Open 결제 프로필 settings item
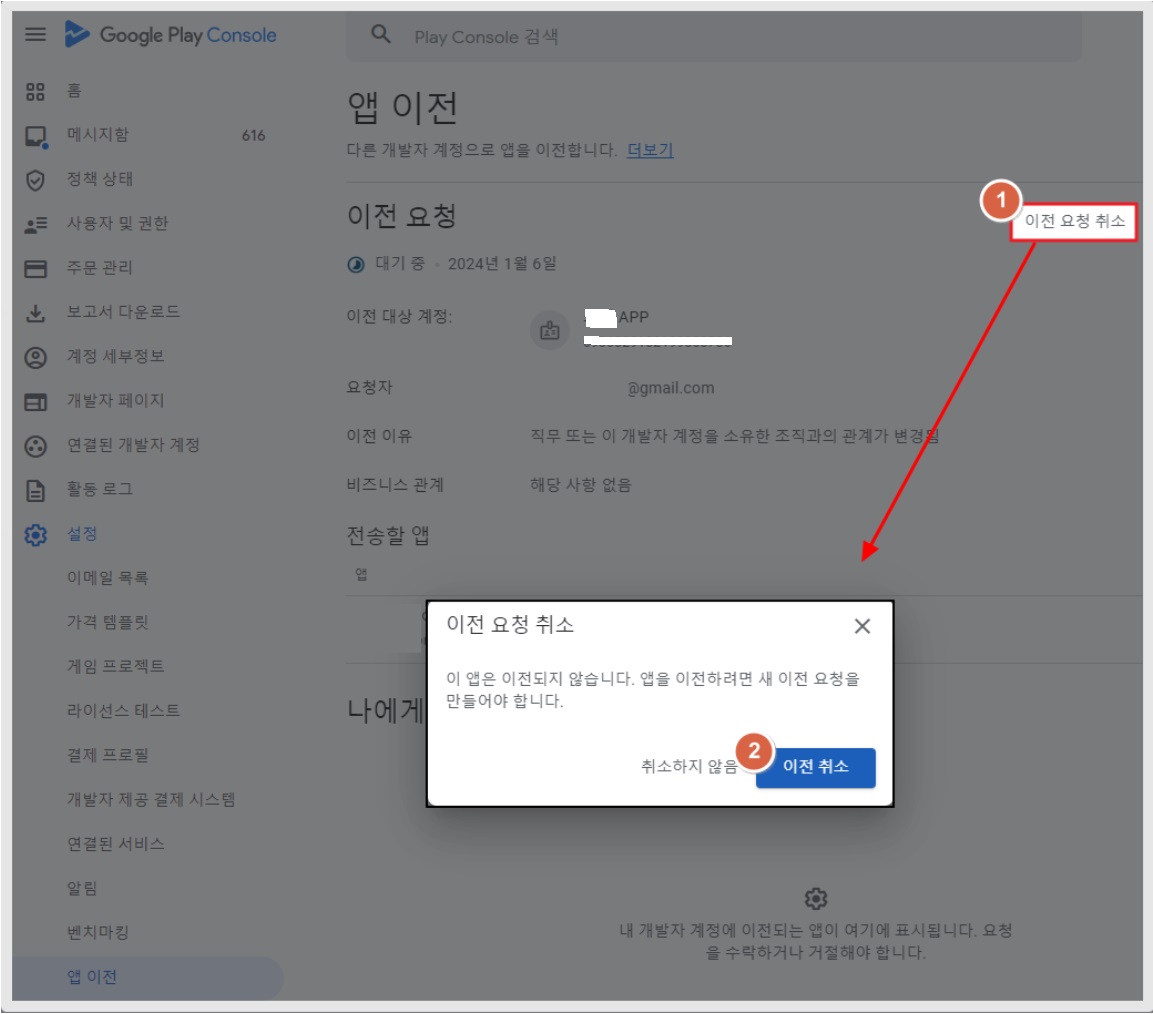 [x=107, y=755]
